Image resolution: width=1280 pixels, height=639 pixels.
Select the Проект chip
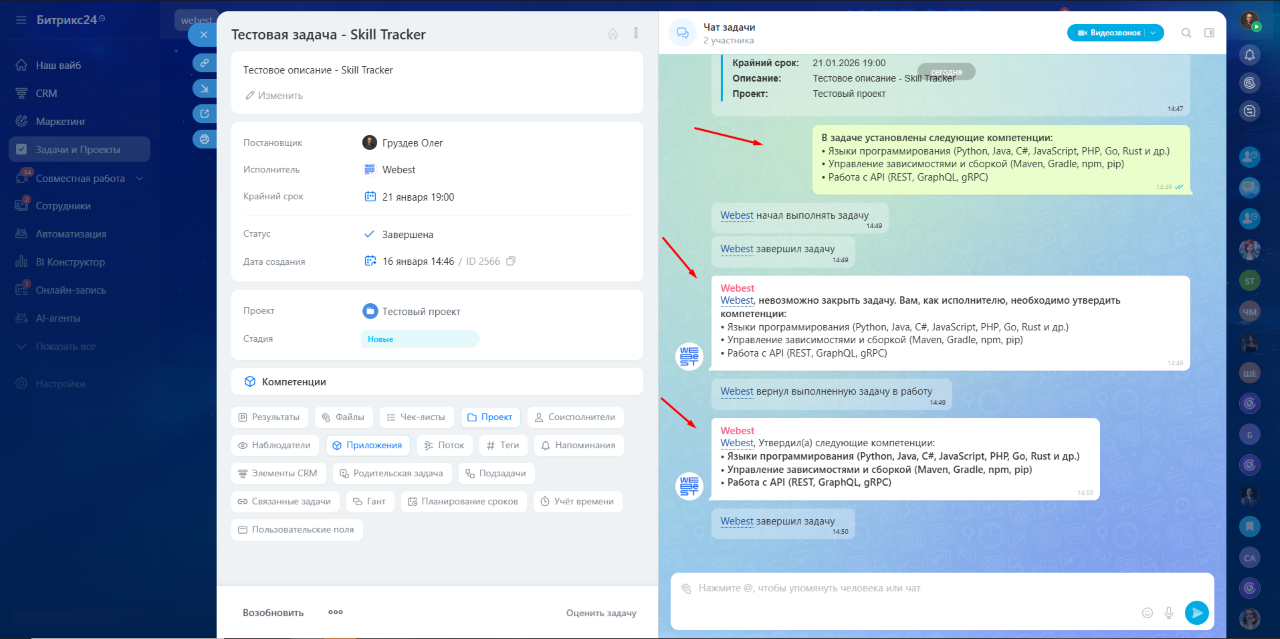[x=490, y=417]
